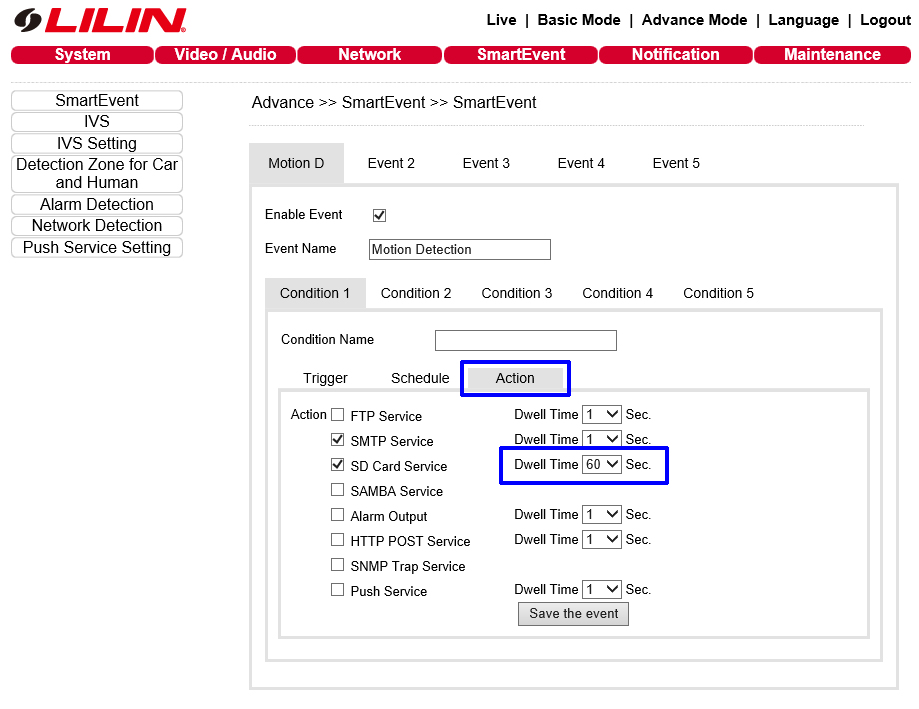Uncheck SMTP Service action

coord(338,440)
